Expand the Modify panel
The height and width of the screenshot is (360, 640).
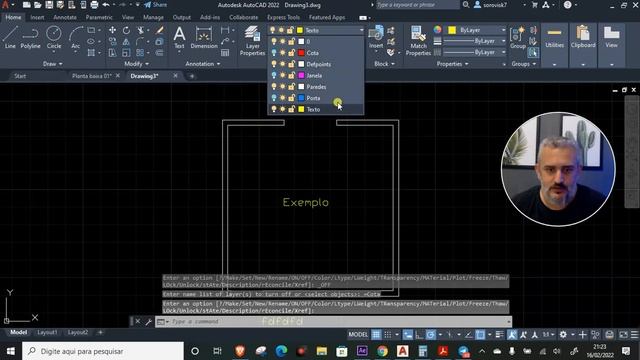[x=136, y=64]
